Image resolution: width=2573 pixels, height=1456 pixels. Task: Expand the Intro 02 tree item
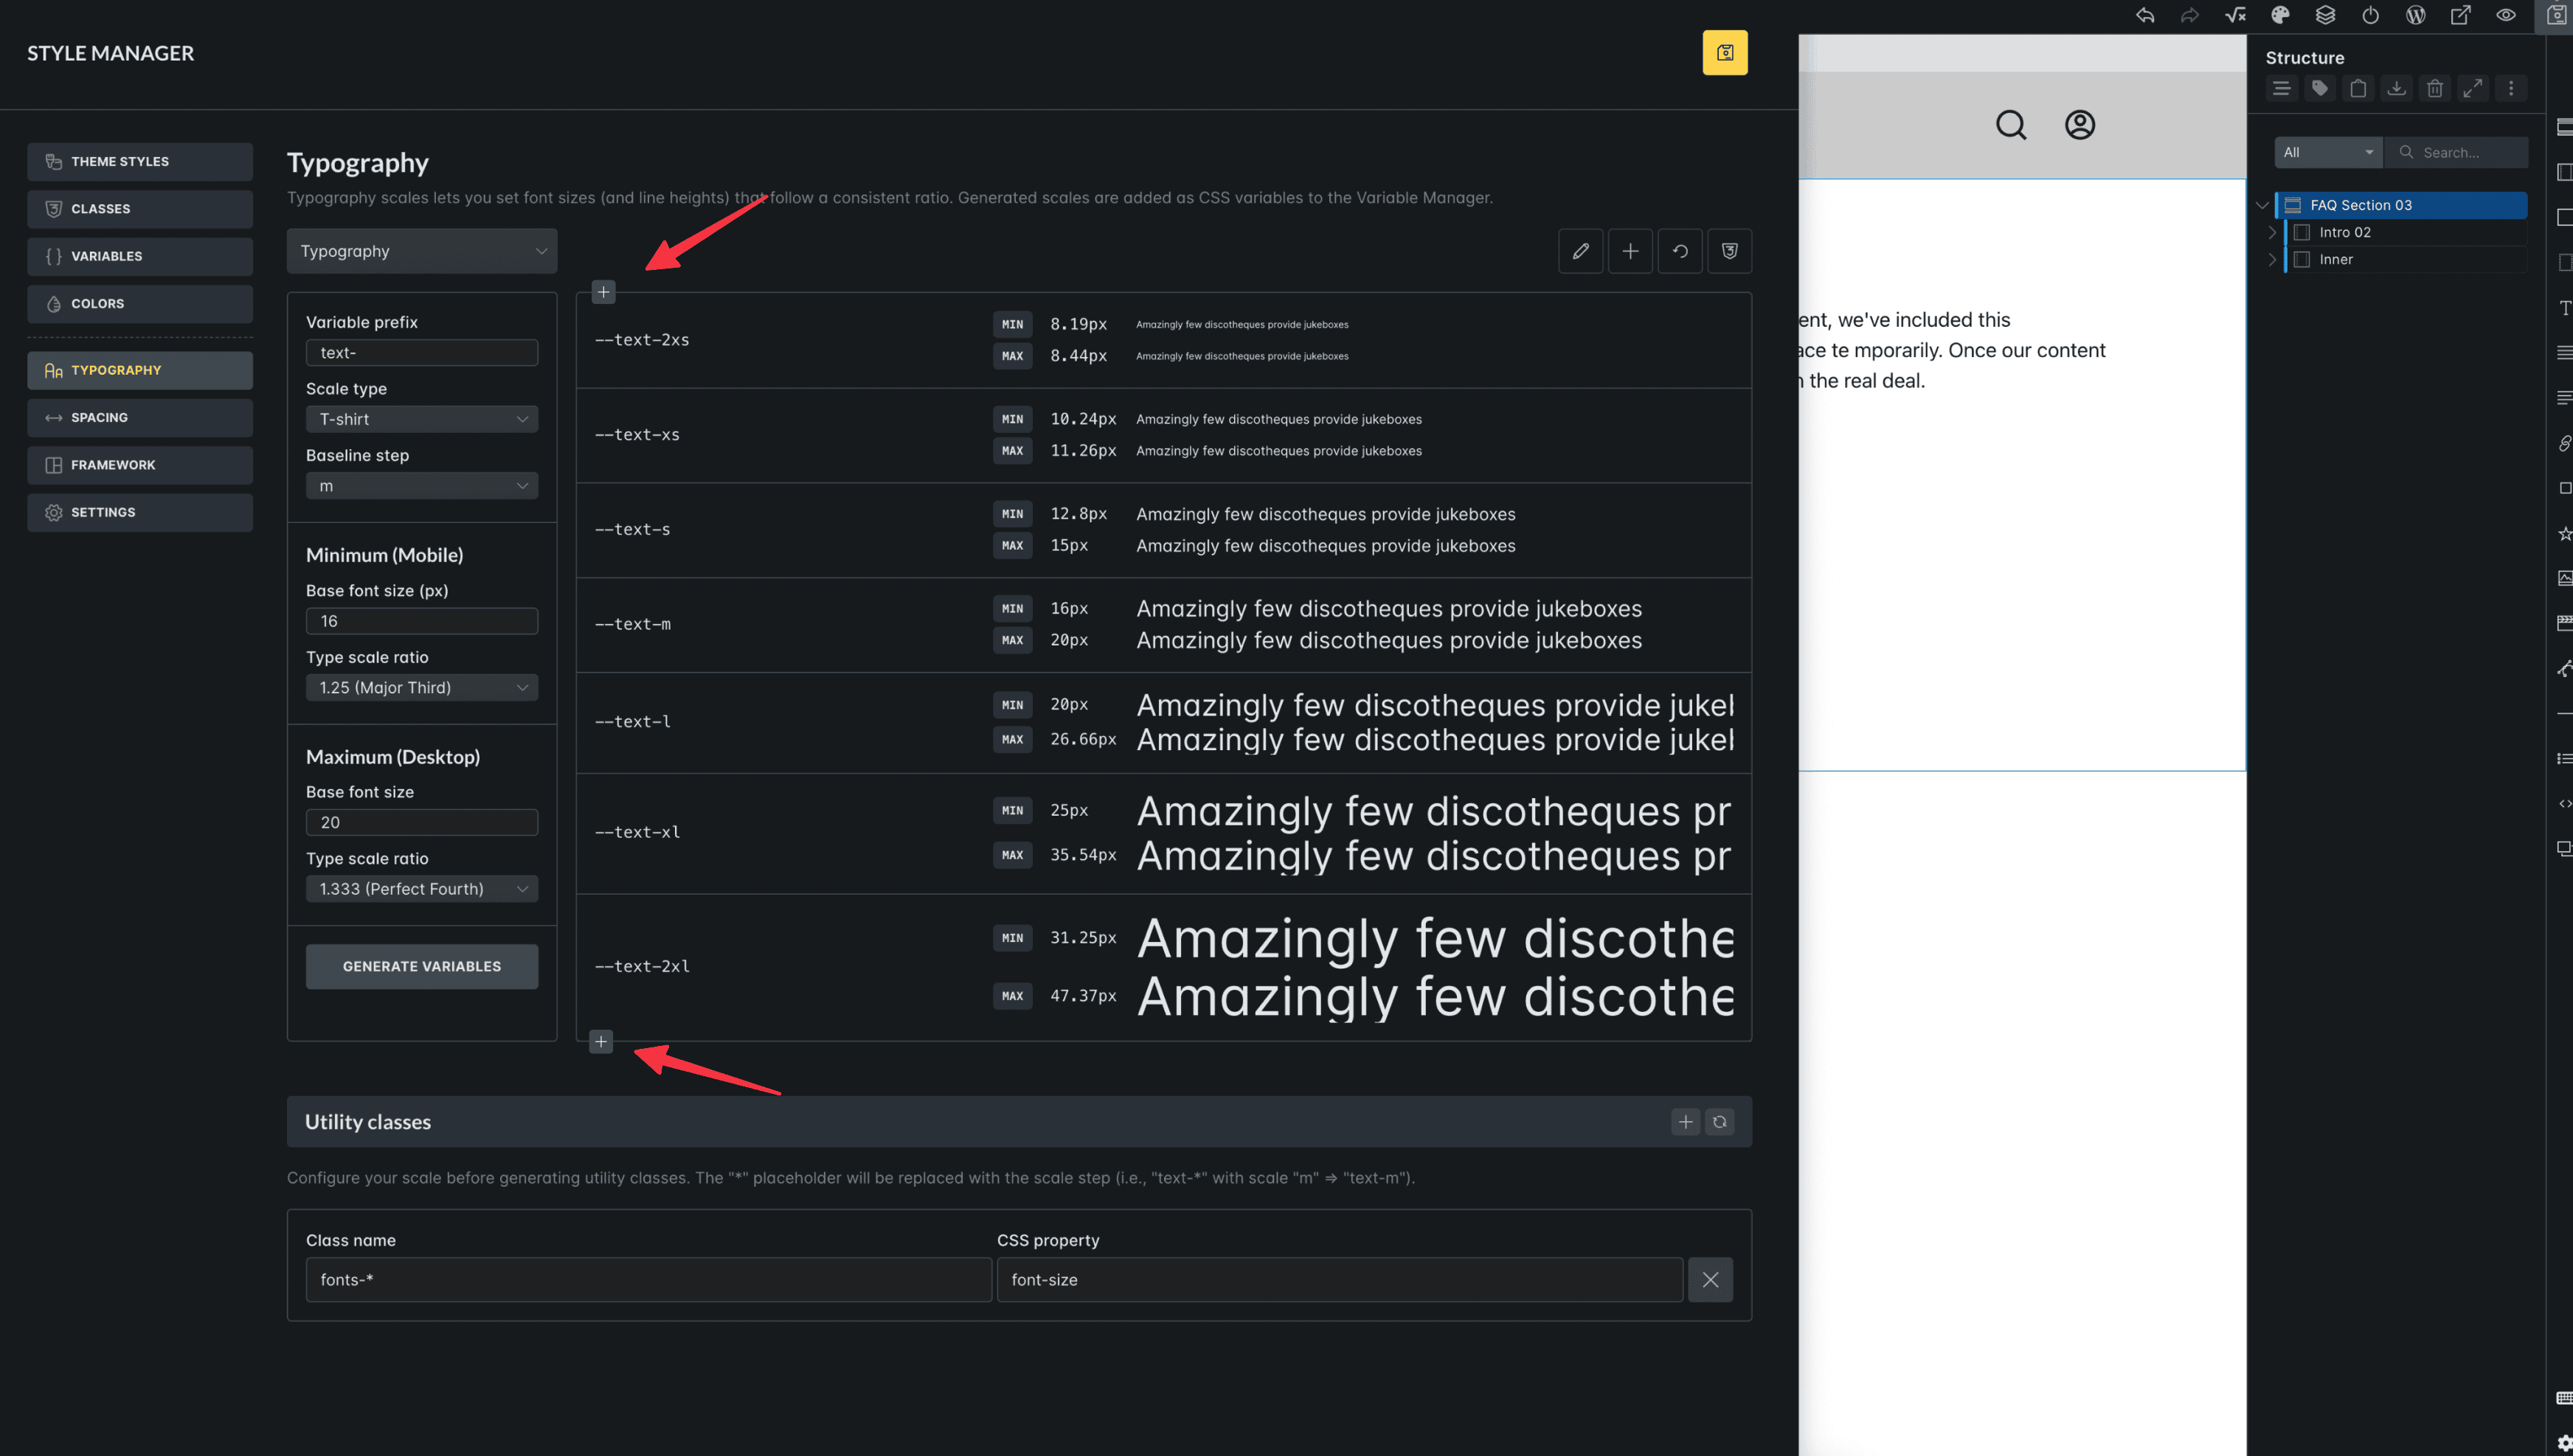[x=2271, y=232]
